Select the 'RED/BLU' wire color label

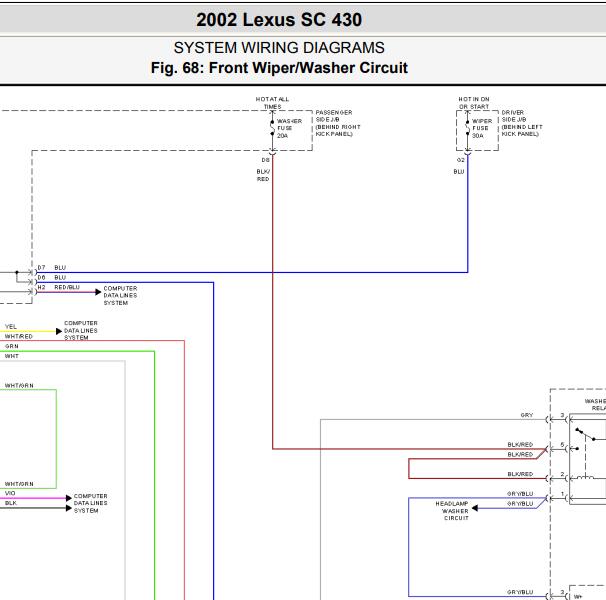pos(67,287)
